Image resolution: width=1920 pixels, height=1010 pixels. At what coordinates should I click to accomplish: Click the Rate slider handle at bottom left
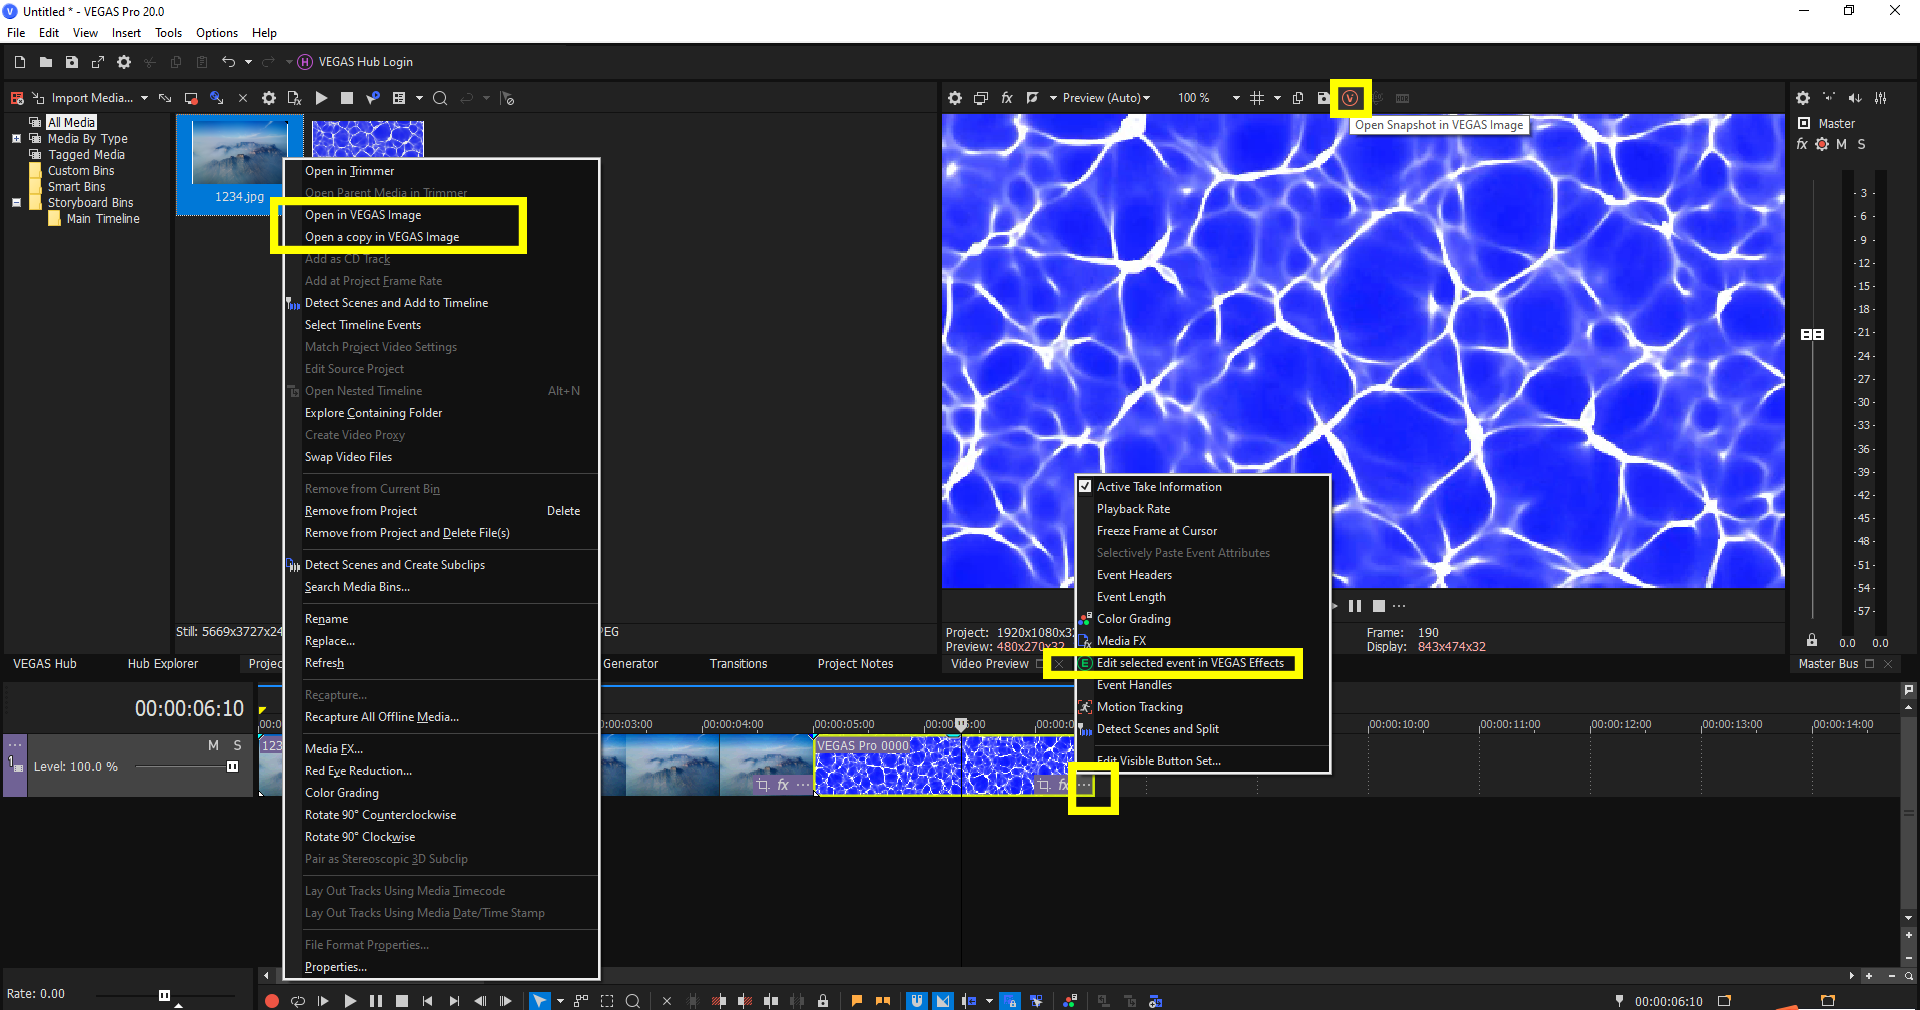point(164,995)
